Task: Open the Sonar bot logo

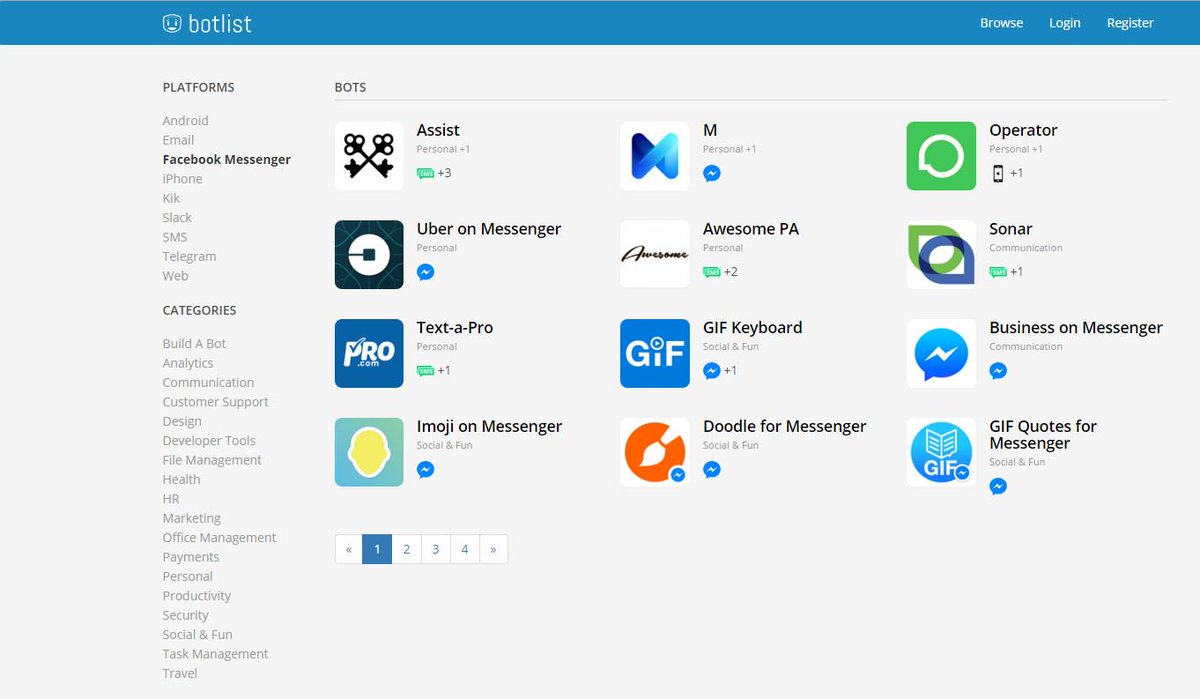Action: [941, 255]
